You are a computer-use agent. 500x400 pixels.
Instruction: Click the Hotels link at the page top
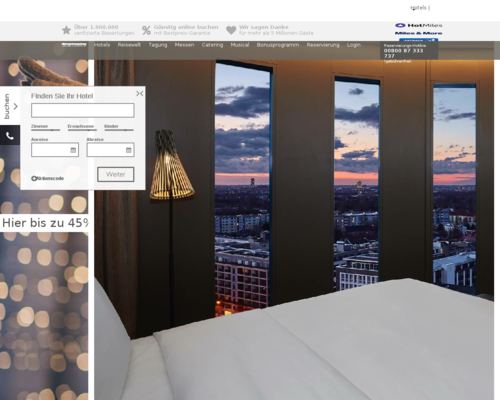(x=419, y=8)
